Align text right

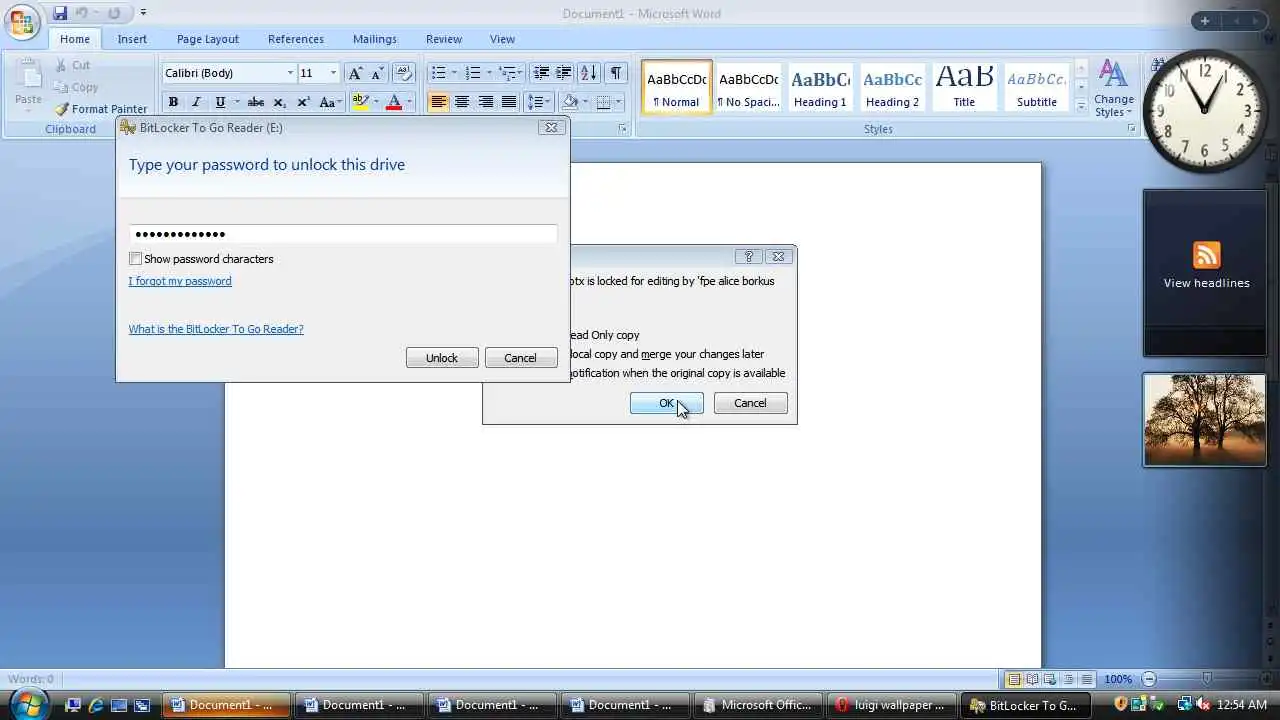(x=485, y=102)
